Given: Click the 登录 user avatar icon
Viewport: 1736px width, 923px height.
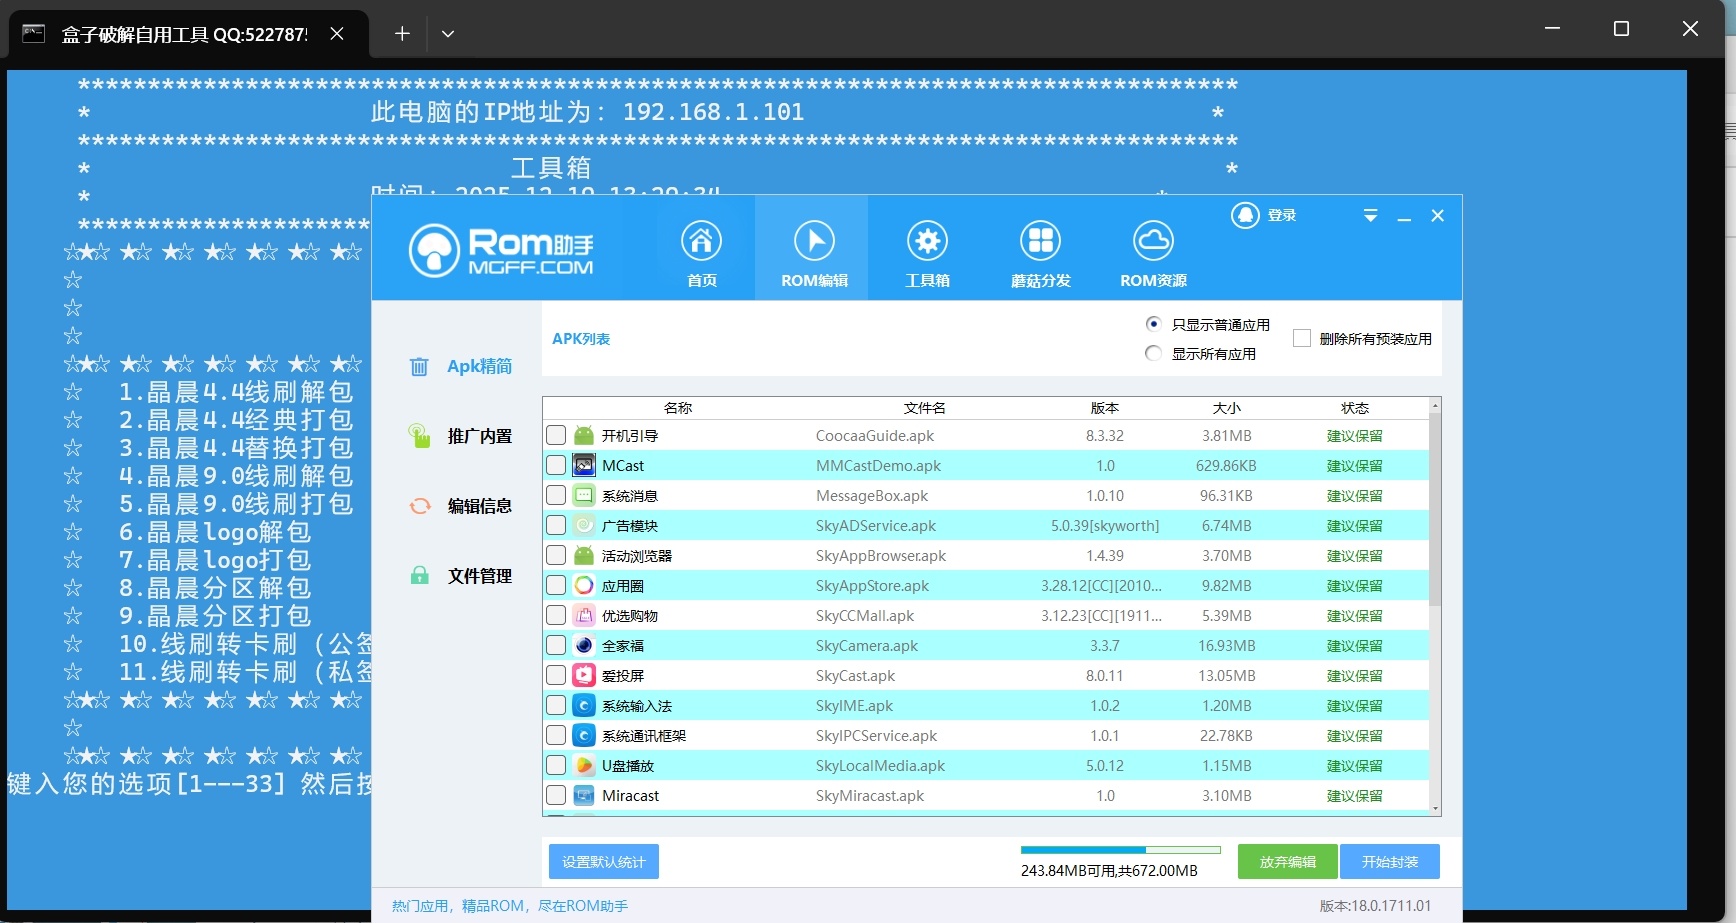Looking at the screenshot, I should (x=1245, y=215).
